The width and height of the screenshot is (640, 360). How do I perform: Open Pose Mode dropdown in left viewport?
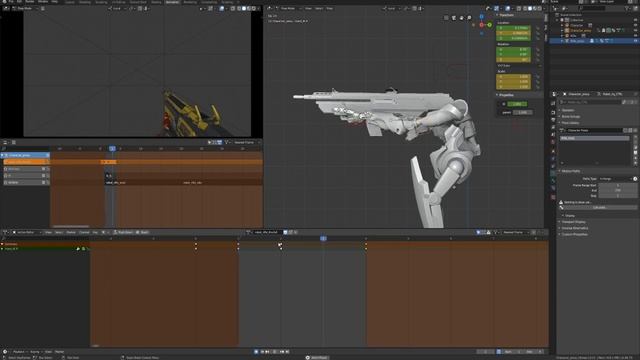tap(24, 8)
